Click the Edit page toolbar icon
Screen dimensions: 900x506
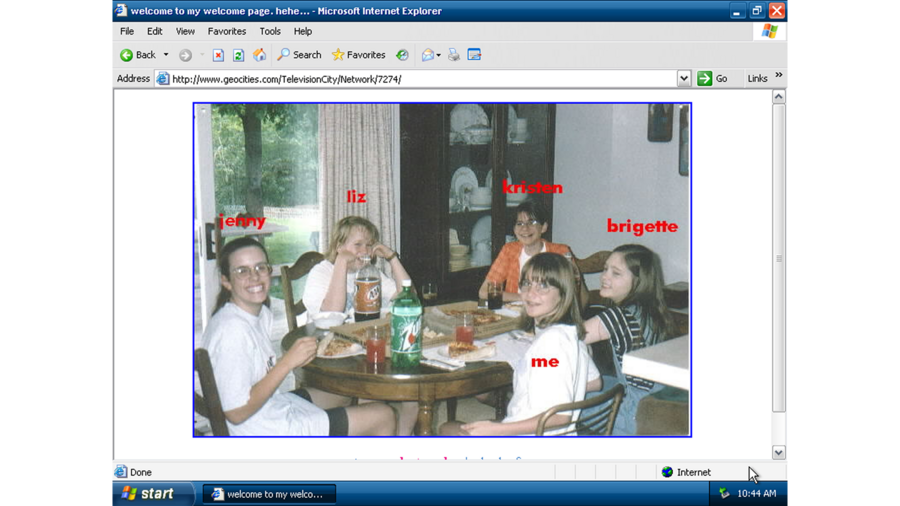(x=475, y=55)
